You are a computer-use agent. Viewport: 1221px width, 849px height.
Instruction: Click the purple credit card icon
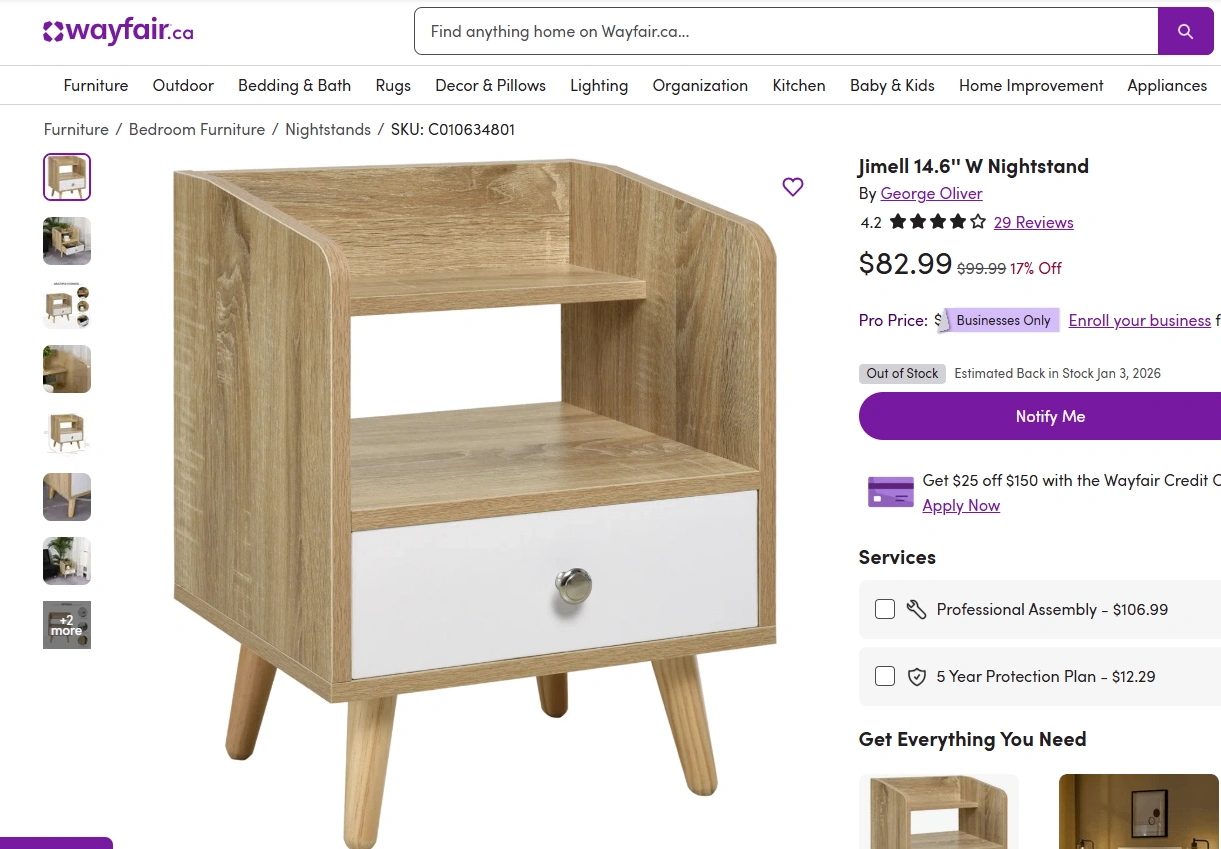coord(890,492)
